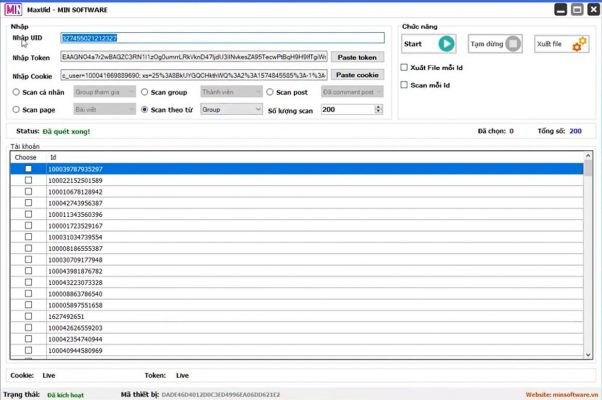Choose the Scan post radio option

point(270,91)
